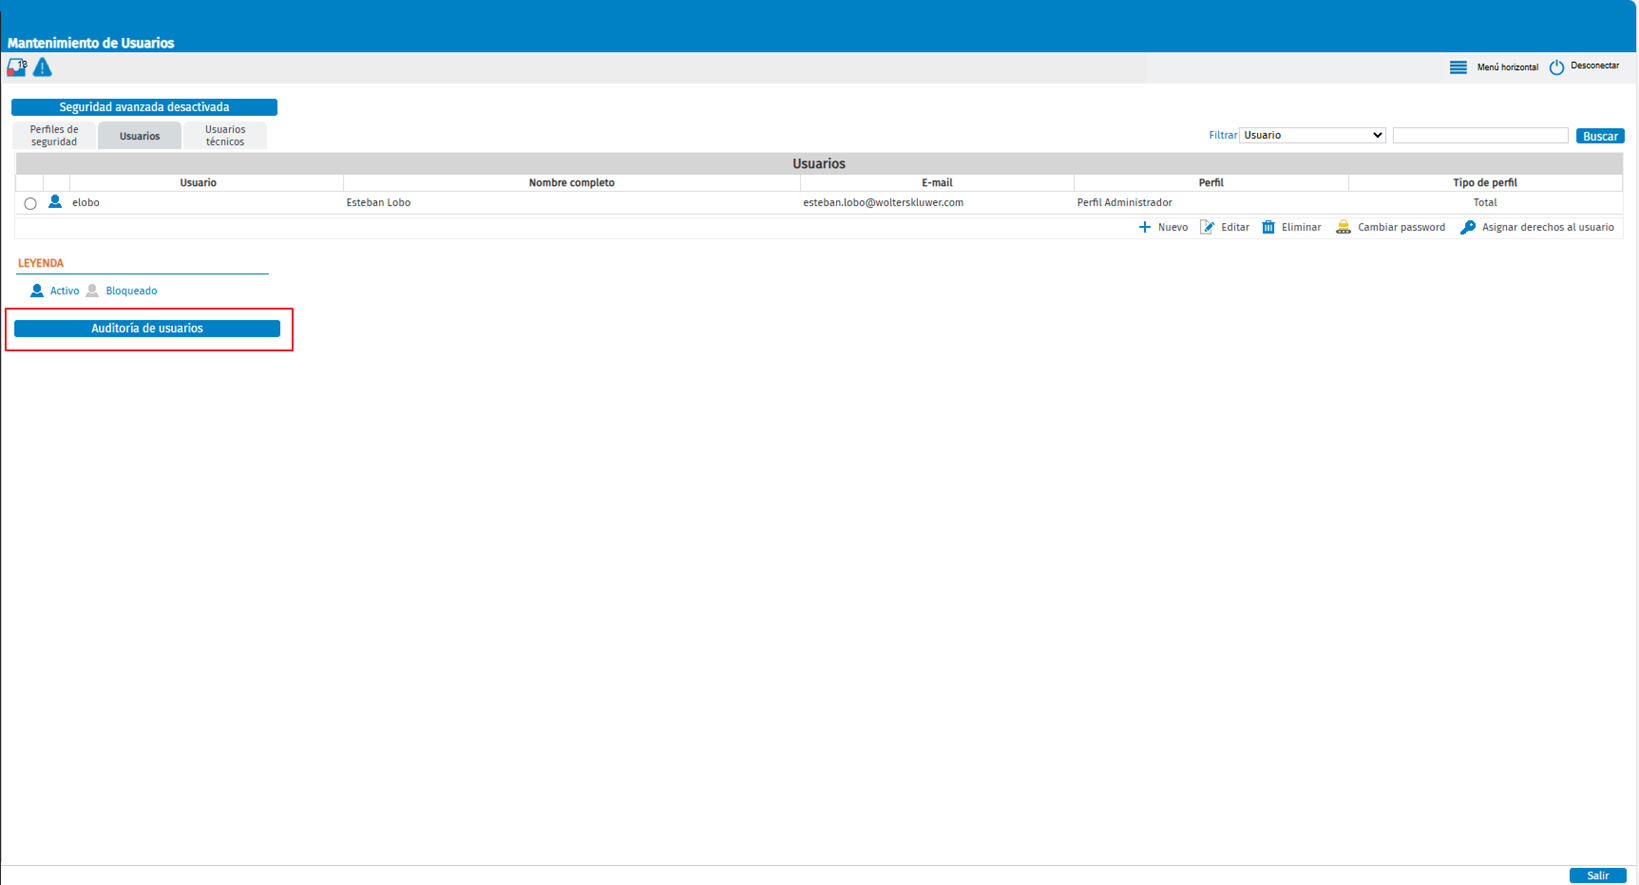Screen dimensions: 1639x885
Task: Click the lock icon for Cambiar password
Action: (x=1343, y=227)
